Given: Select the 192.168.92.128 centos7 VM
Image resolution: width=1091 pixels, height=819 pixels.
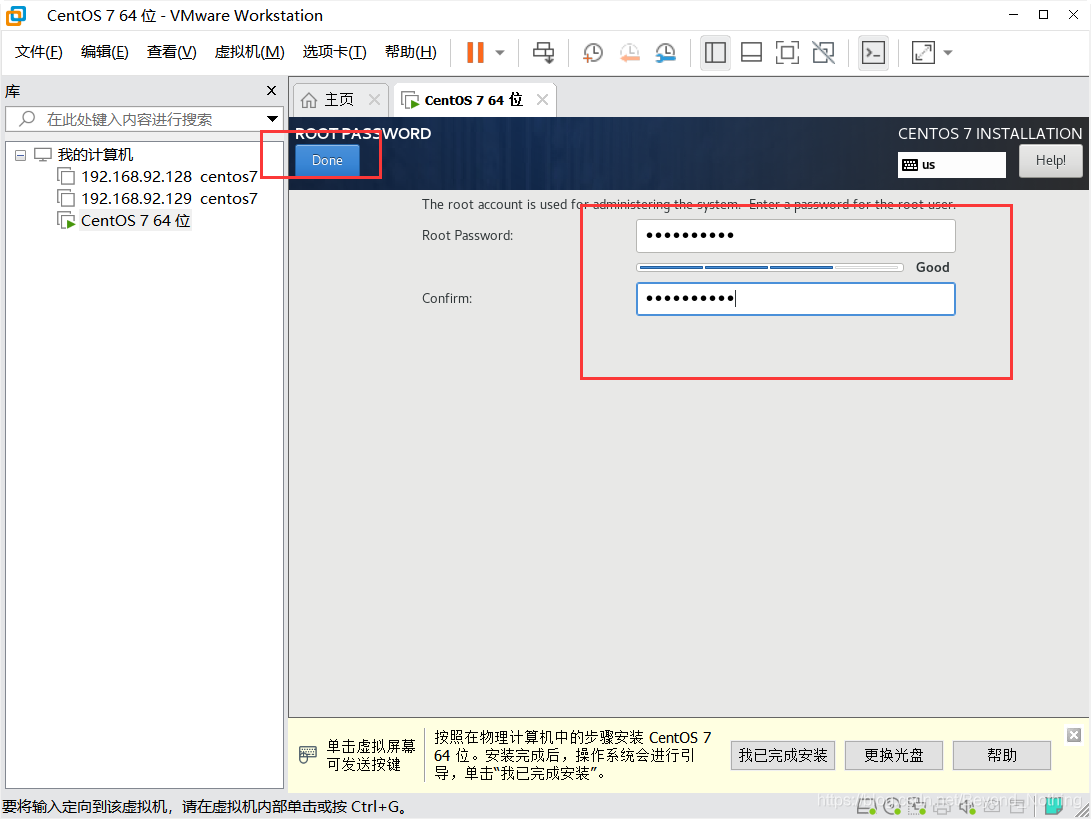Looking at the screenshot, I should (169, 177).
